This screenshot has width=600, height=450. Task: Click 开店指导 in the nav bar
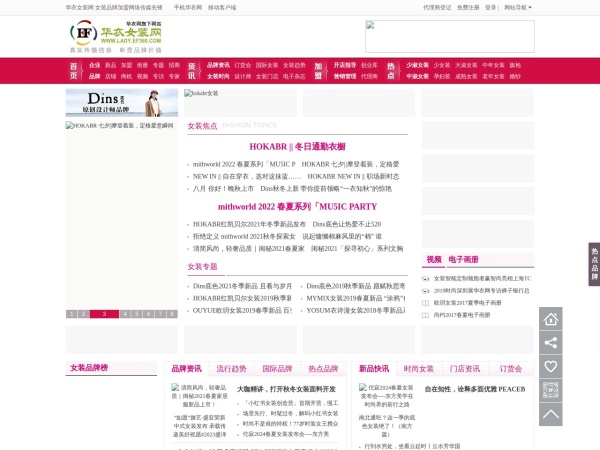pyautogui.click(x=345, y=65)
